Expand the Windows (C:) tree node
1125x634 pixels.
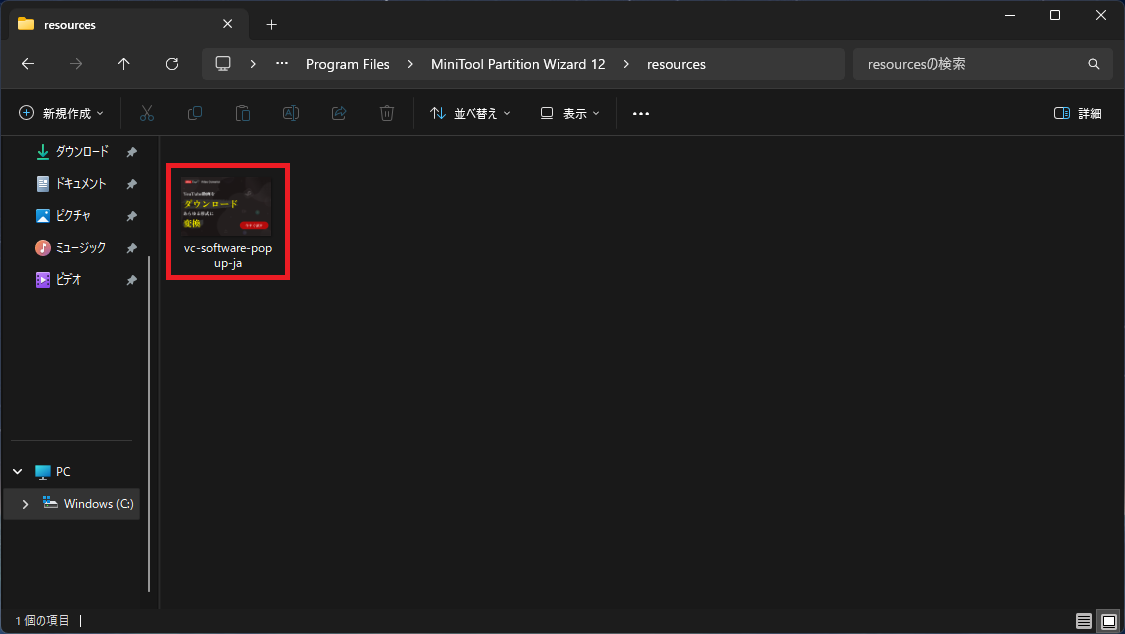[25, 504]
